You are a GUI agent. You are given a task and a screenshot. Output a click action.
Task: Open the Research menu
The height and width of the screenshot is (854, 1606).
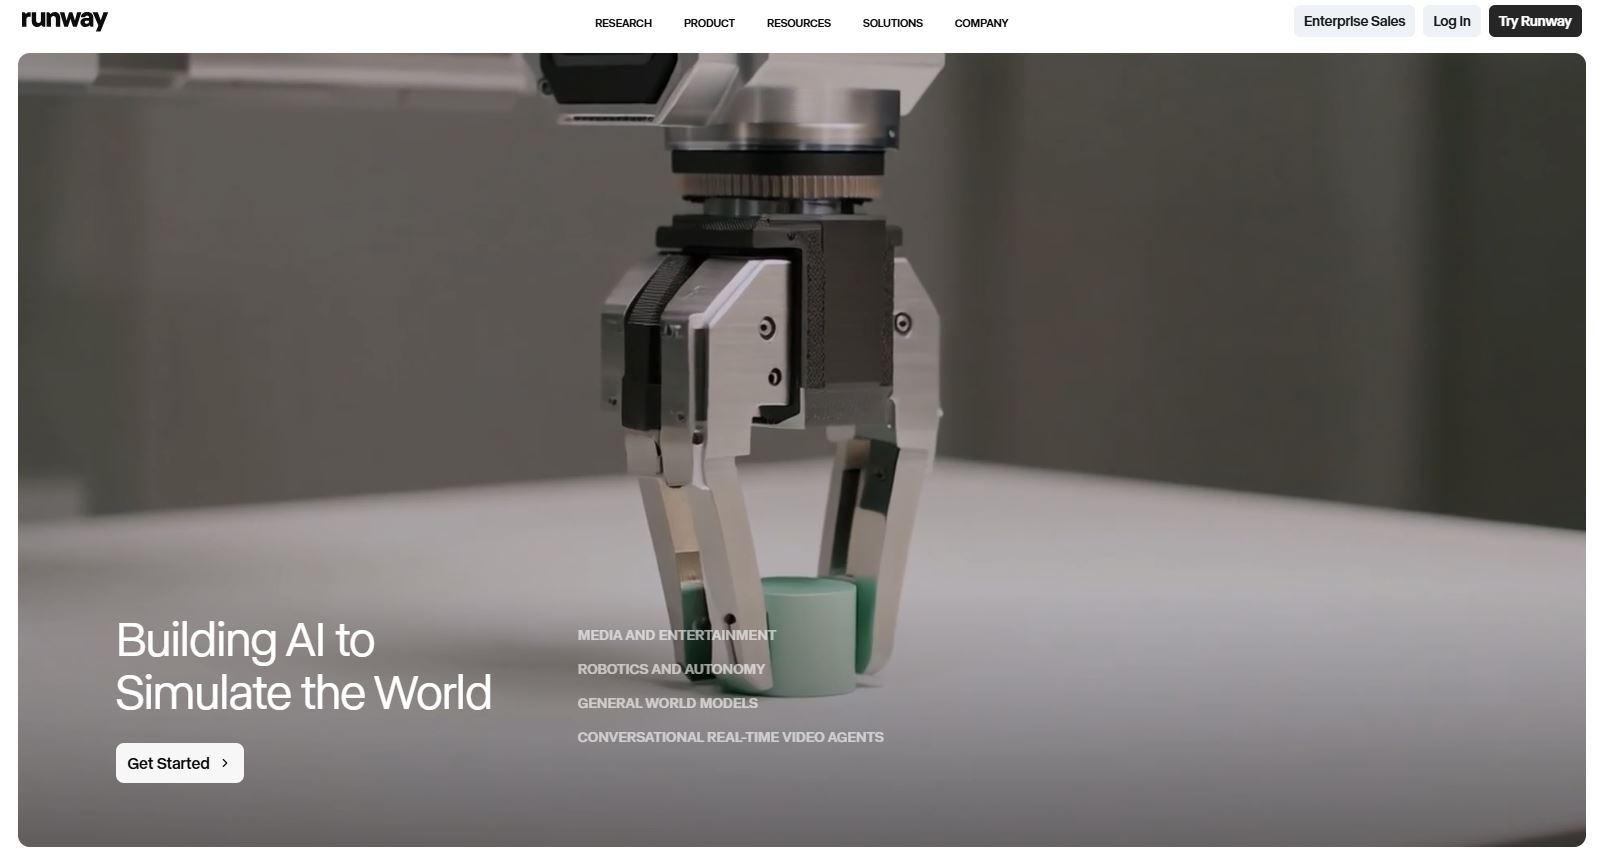(x=623, y=23)
